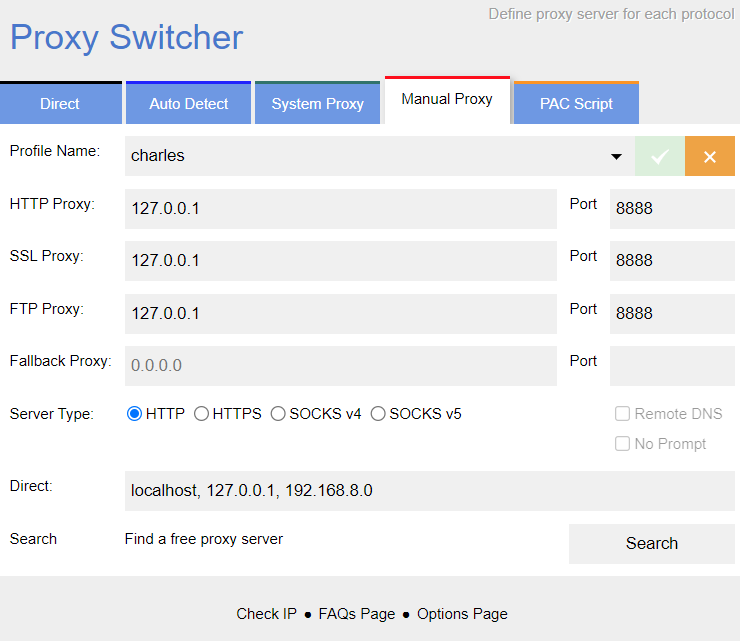Choose SOCKS v4 server type
Viewport: 740px width, 641px height.
pos(278,414)
